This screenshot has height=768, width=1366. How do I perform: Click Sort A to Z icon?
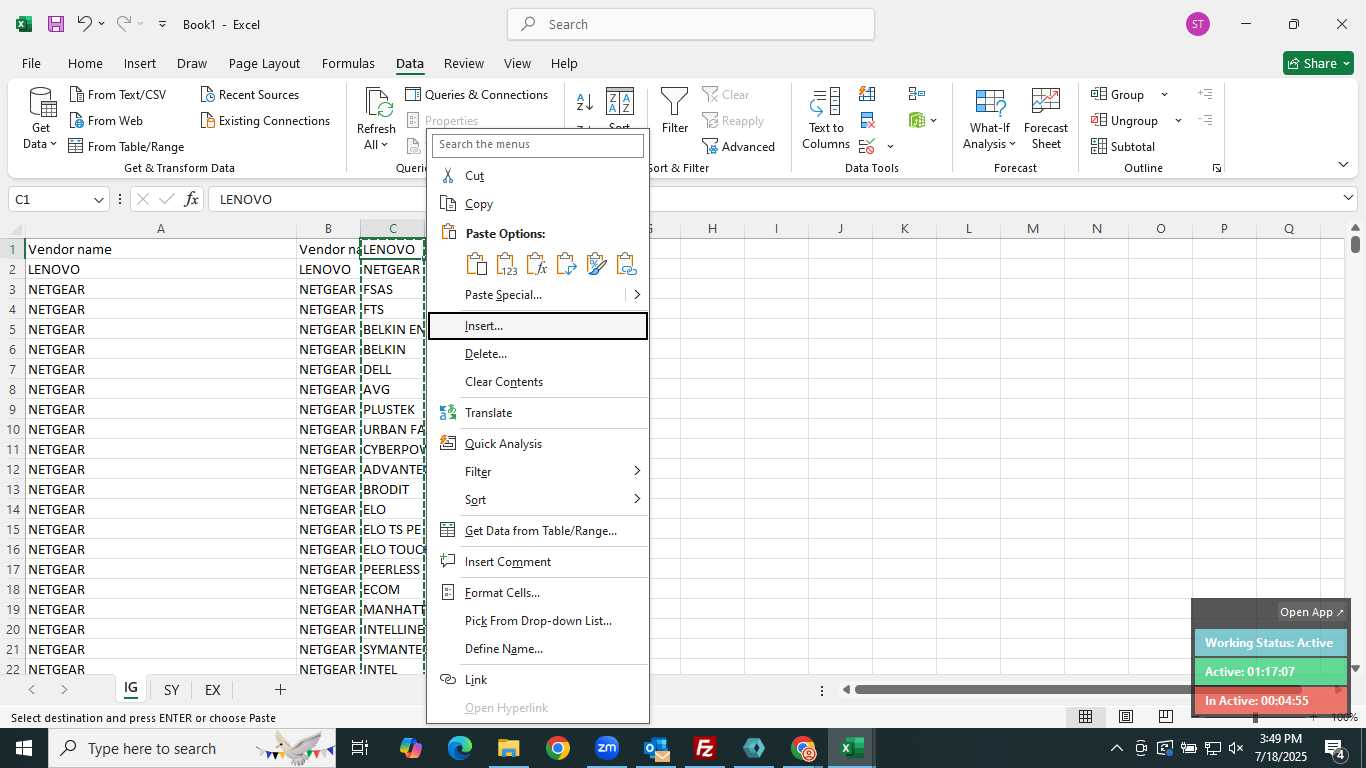click(x=585, y=101)
